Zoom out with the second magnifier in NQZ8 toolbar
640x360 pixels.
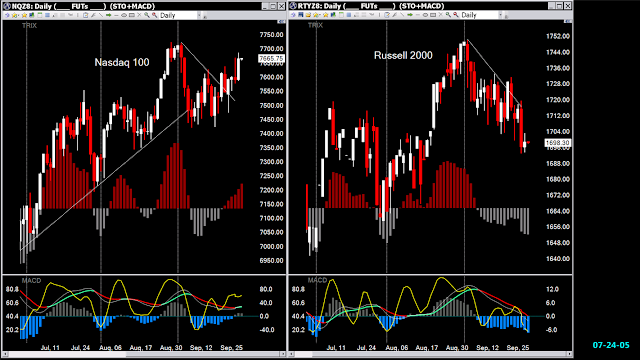pyautogui.click(x=155, y=15)
